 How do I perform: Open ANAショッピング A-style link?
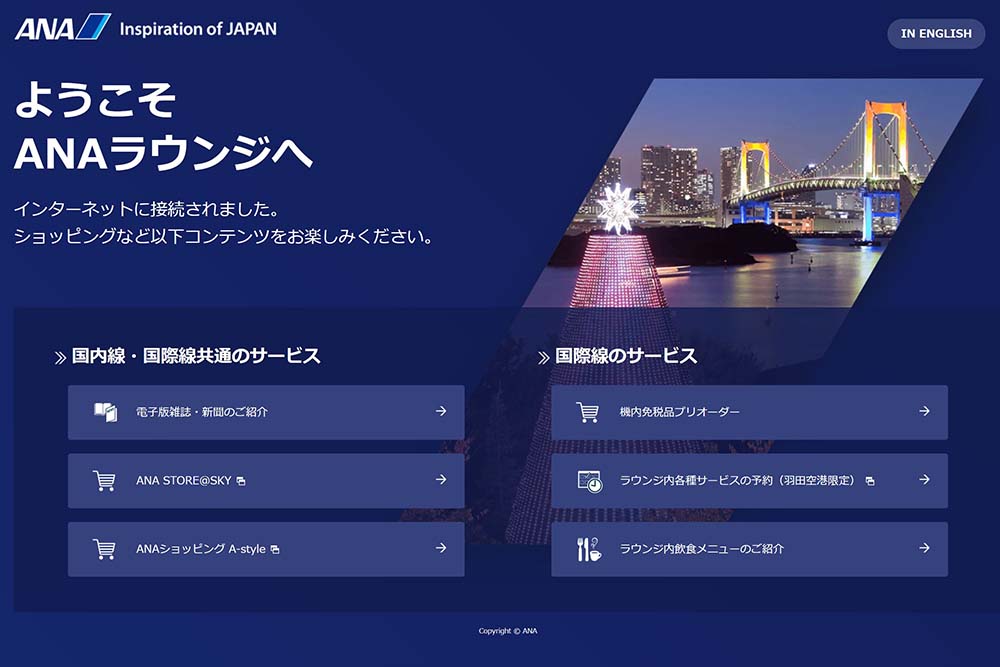(x=266, y=549)
